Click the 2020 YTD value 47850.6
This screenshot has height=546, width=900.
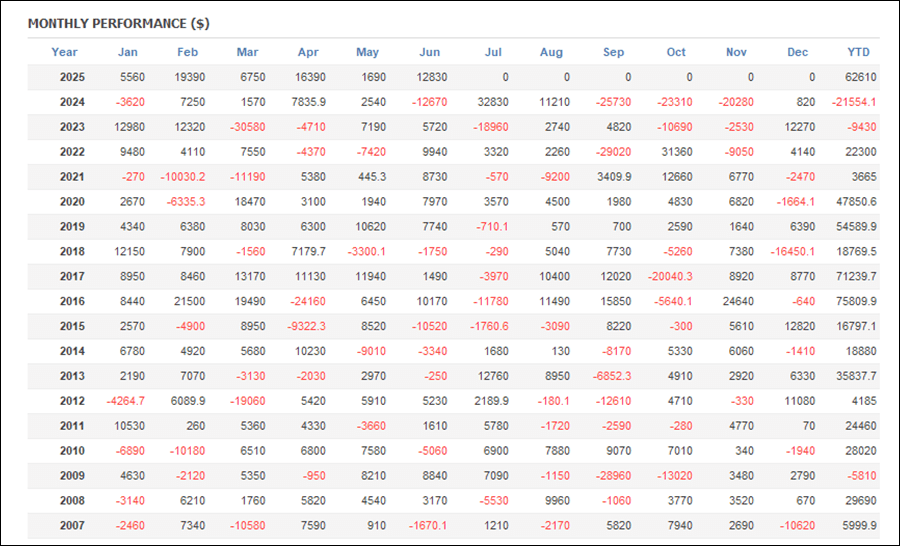[856, 202]
